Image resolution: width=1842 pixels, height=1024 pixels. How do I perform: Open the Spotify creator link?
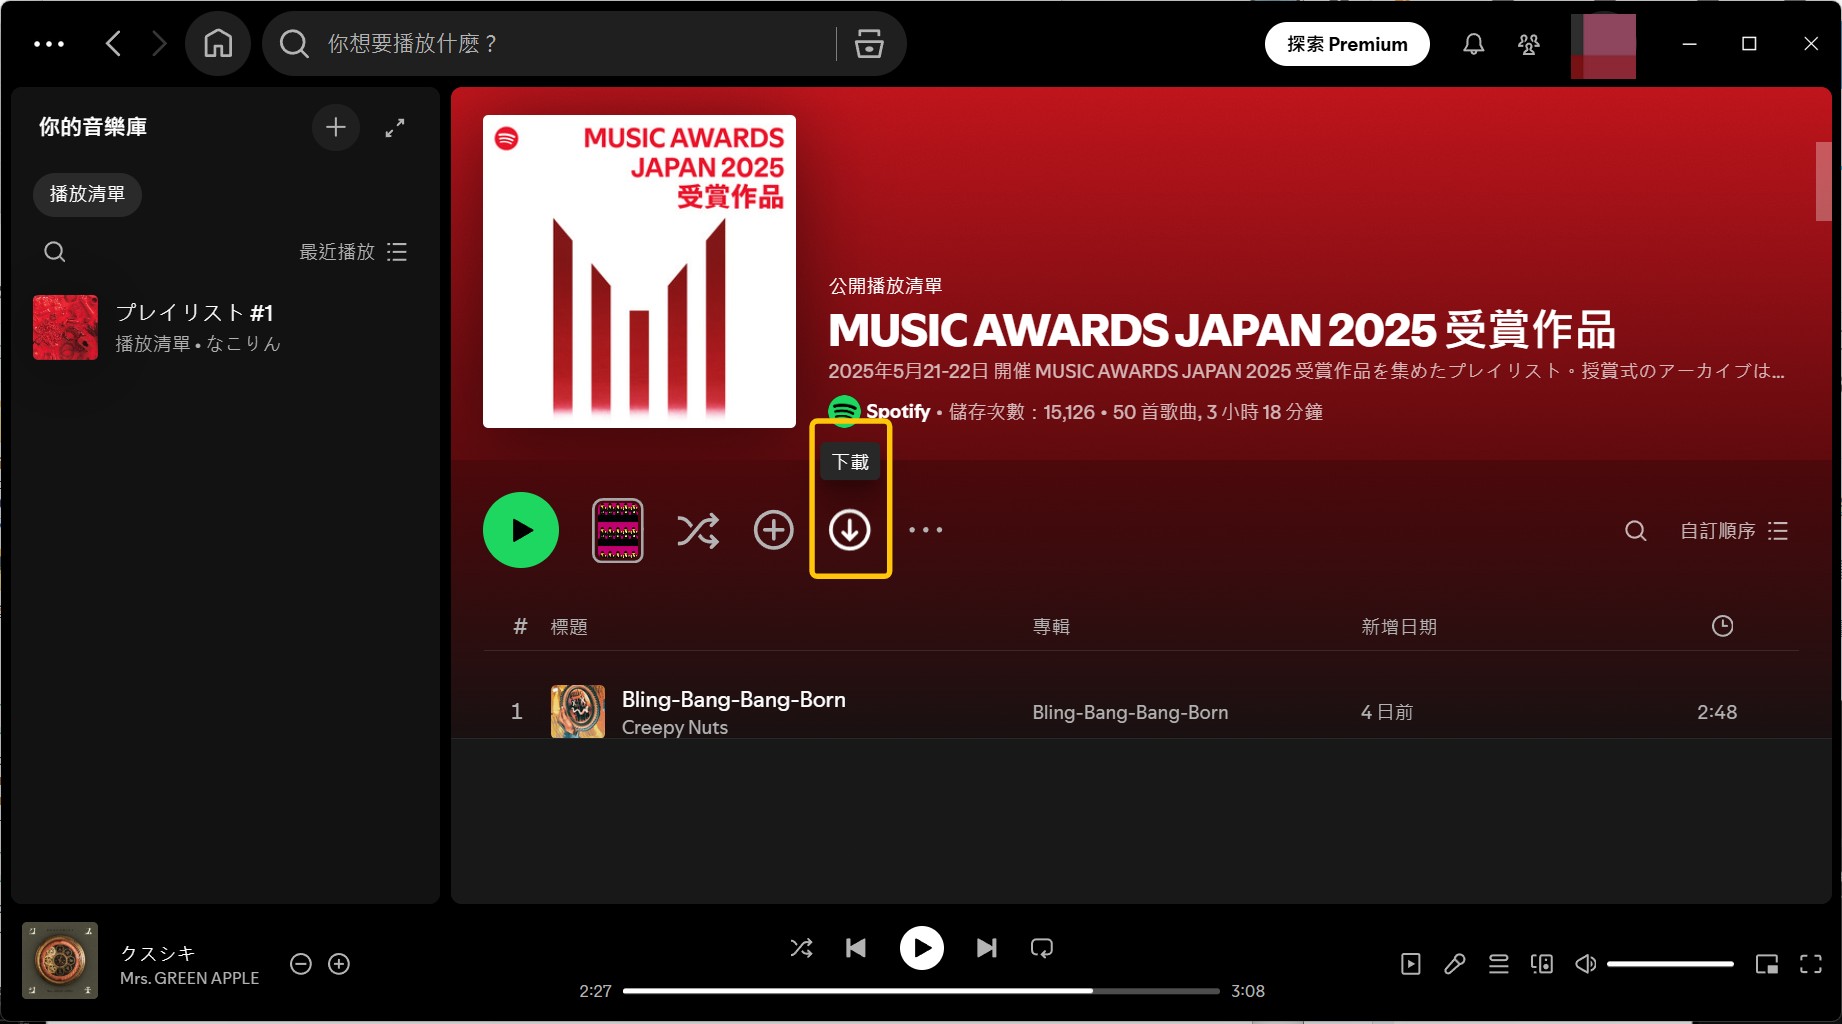(x=897, y=411)
